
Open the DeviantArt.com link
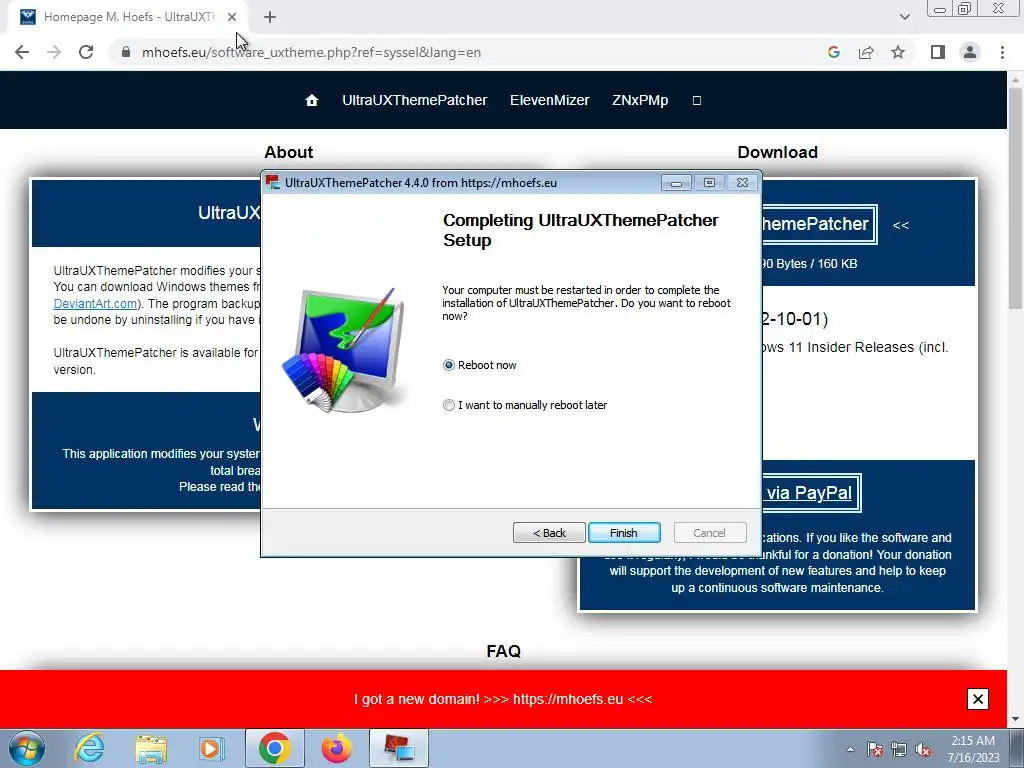click(95, 304)
